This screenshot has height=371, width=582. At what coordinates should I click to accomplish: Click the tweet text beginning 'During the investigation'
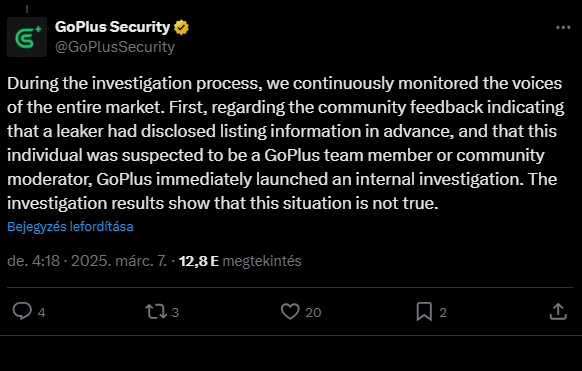coord(286,143)
